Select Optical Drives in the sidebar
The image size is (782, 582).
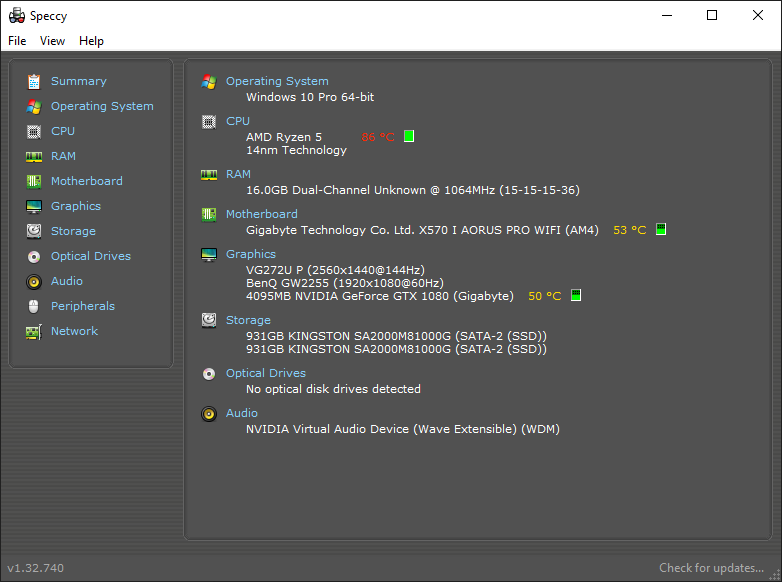click(91, 256)
